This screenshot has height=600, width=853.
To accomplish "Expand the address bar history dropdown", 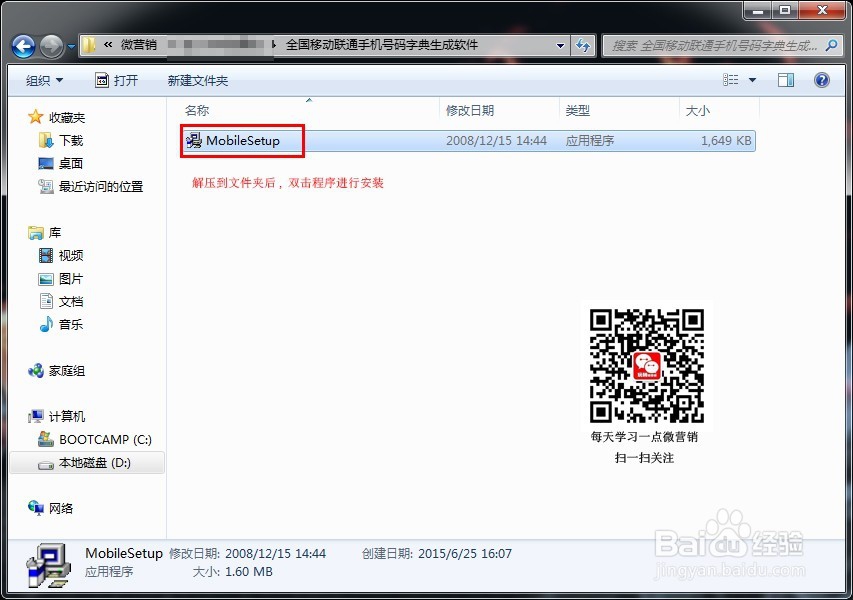I will click(x=560, y=46).
